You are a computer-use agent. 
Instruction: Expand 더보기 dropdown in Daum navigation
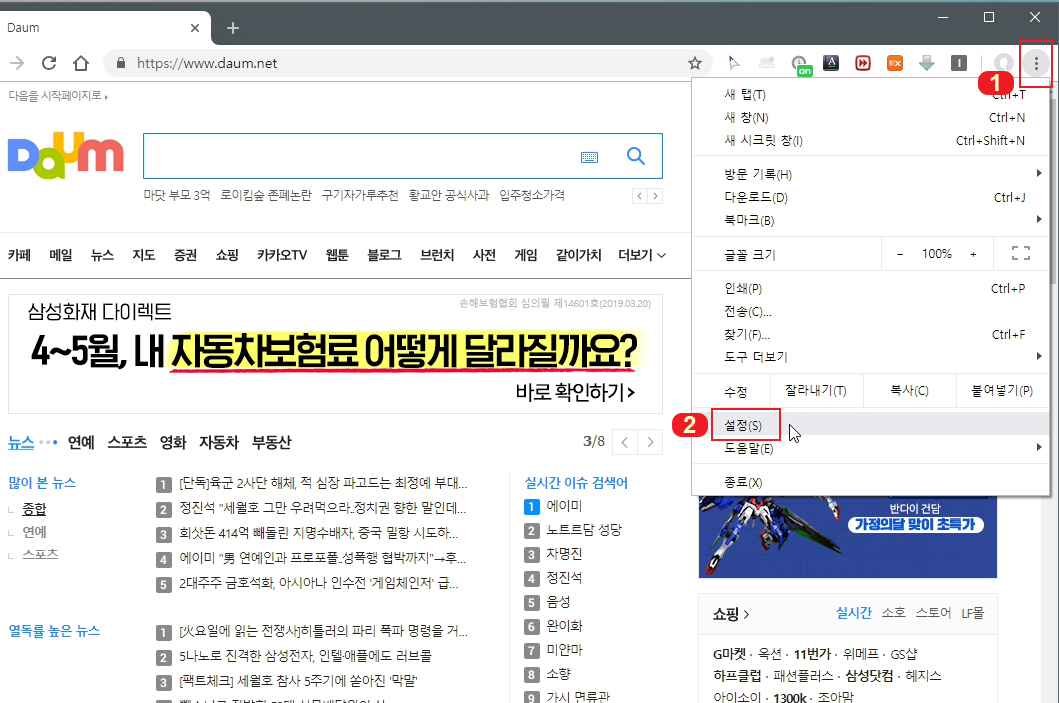click(x=642, y=255)
